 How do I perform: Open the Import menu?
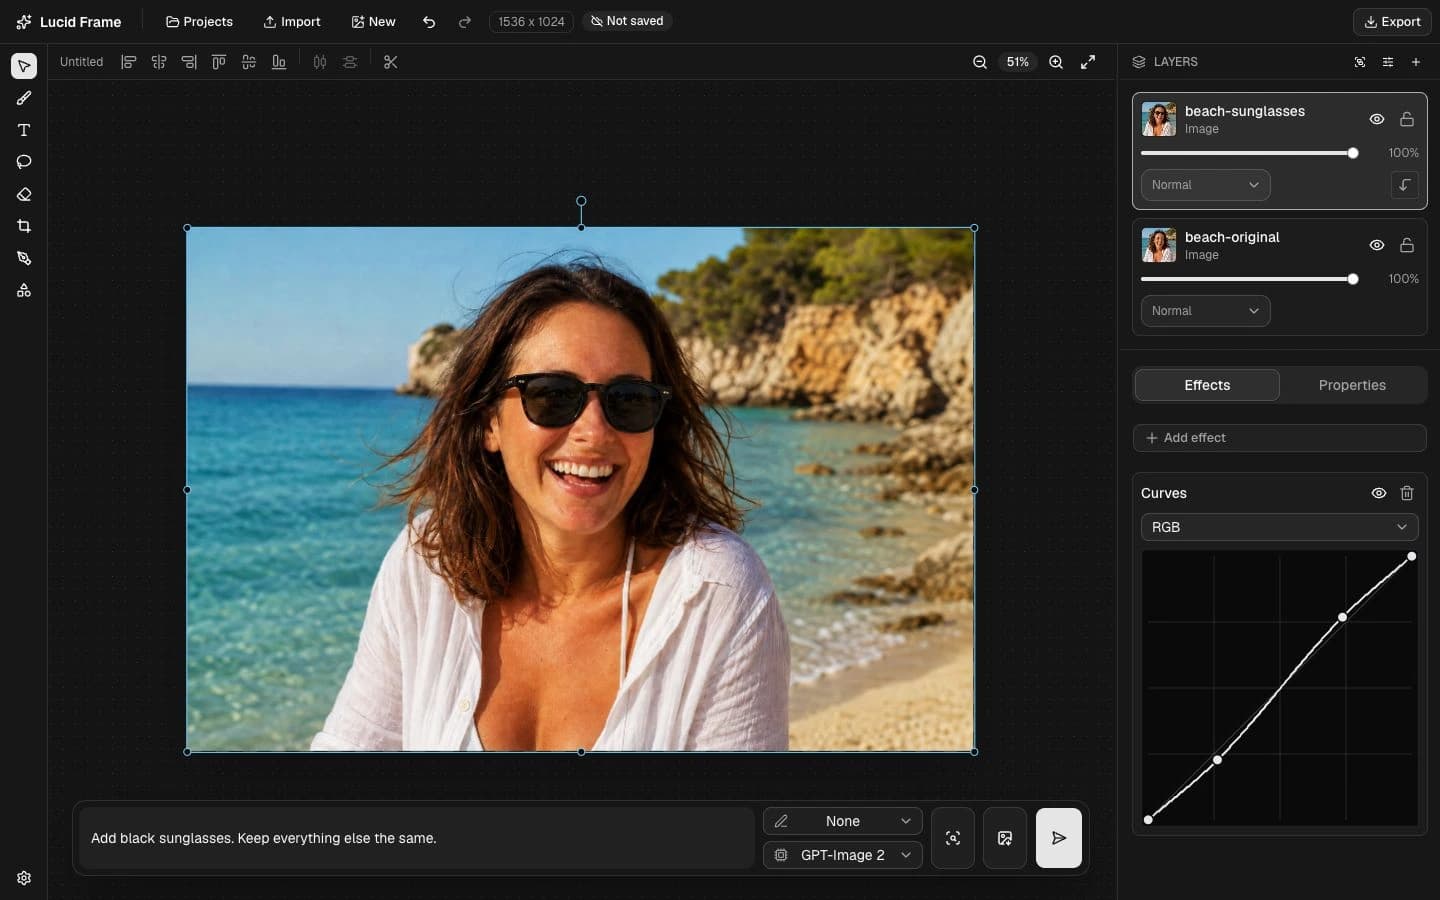[292, 21]
